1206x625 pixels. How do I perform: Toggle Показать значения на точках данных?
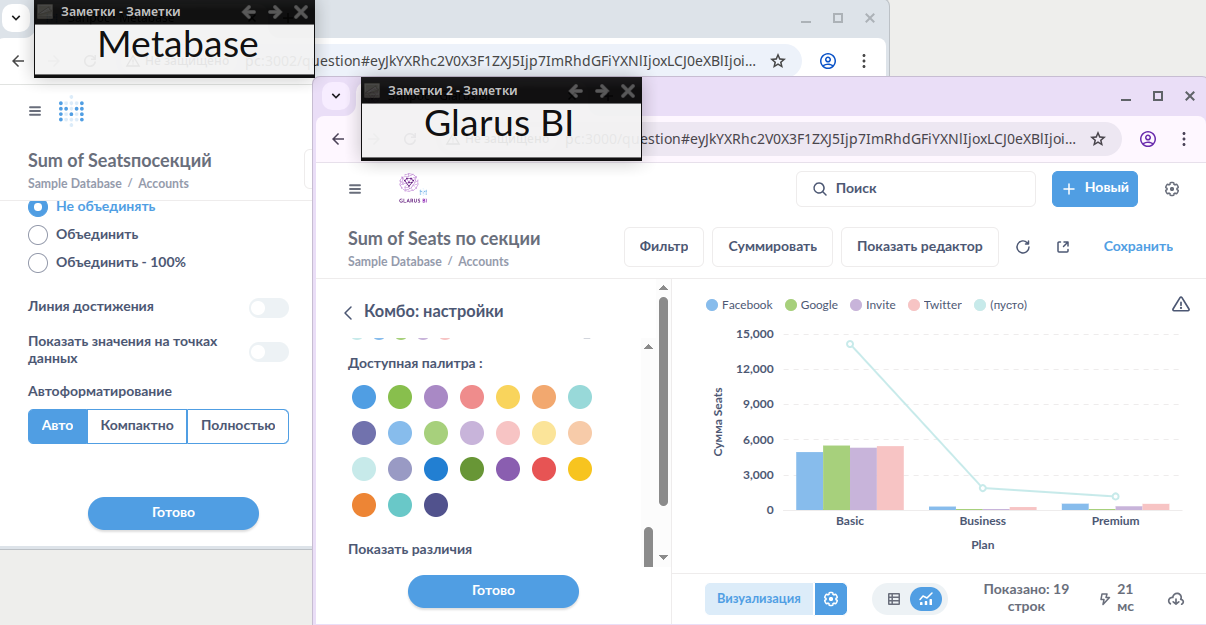pos(268,352)
